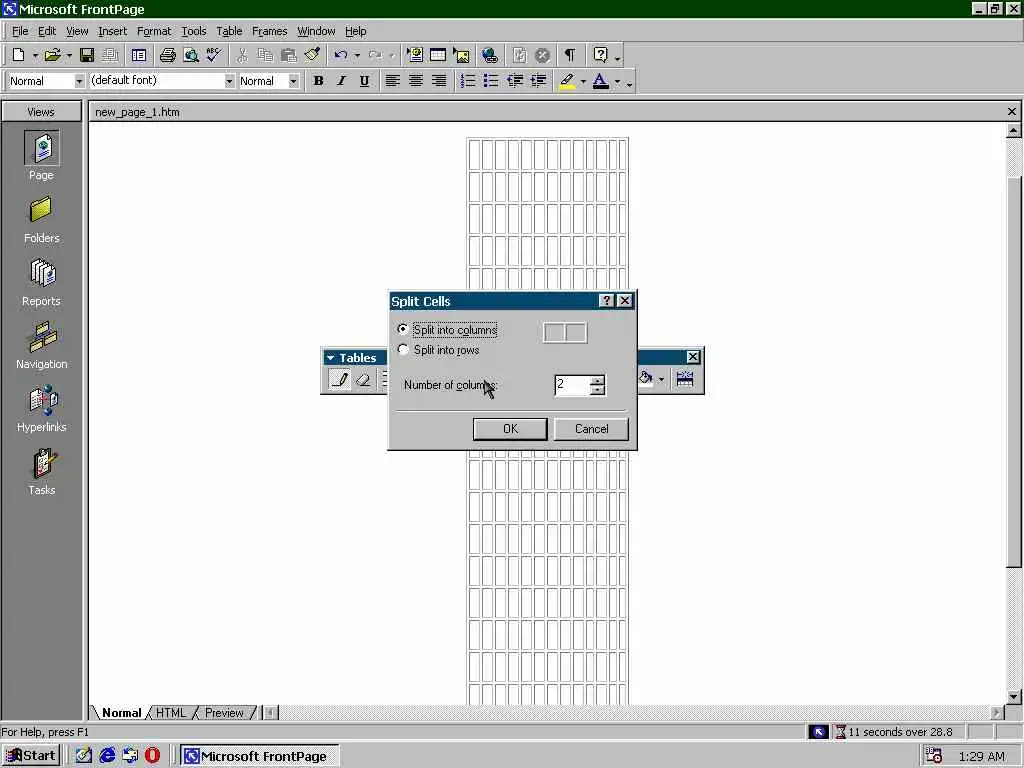
Task: Click the Undo arrow icon
Action: coord(340,56)
